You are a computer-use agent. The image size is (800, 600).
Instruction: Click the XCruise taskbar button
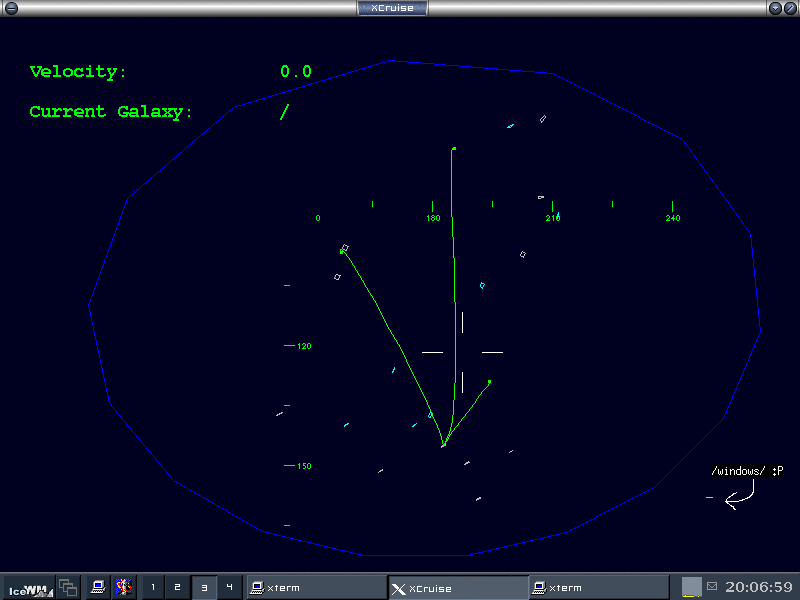[457, 588]
